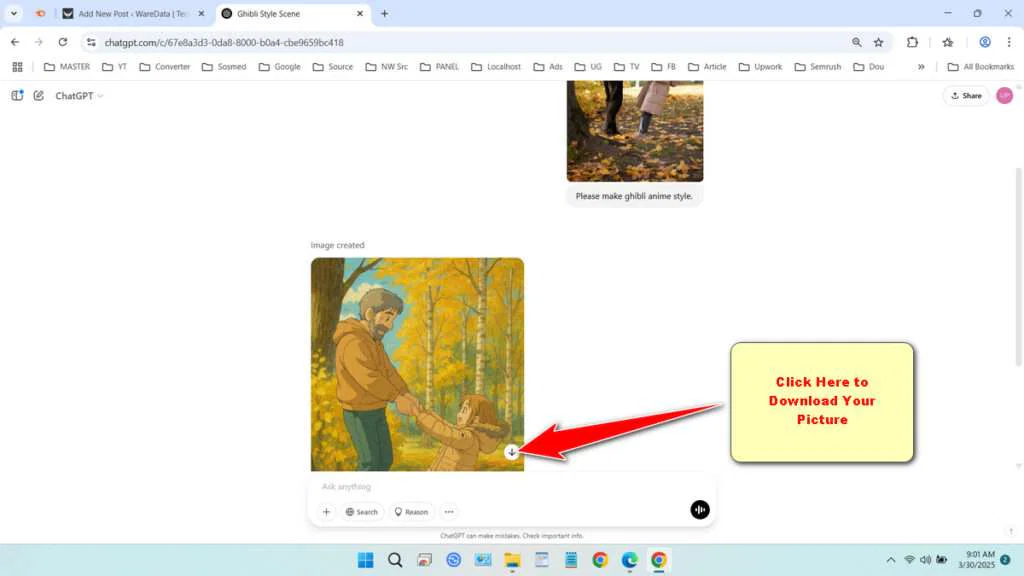Open the ChatGPT model selector dropdown
This screenshot has height=576, width=1024.
[78, 95]
